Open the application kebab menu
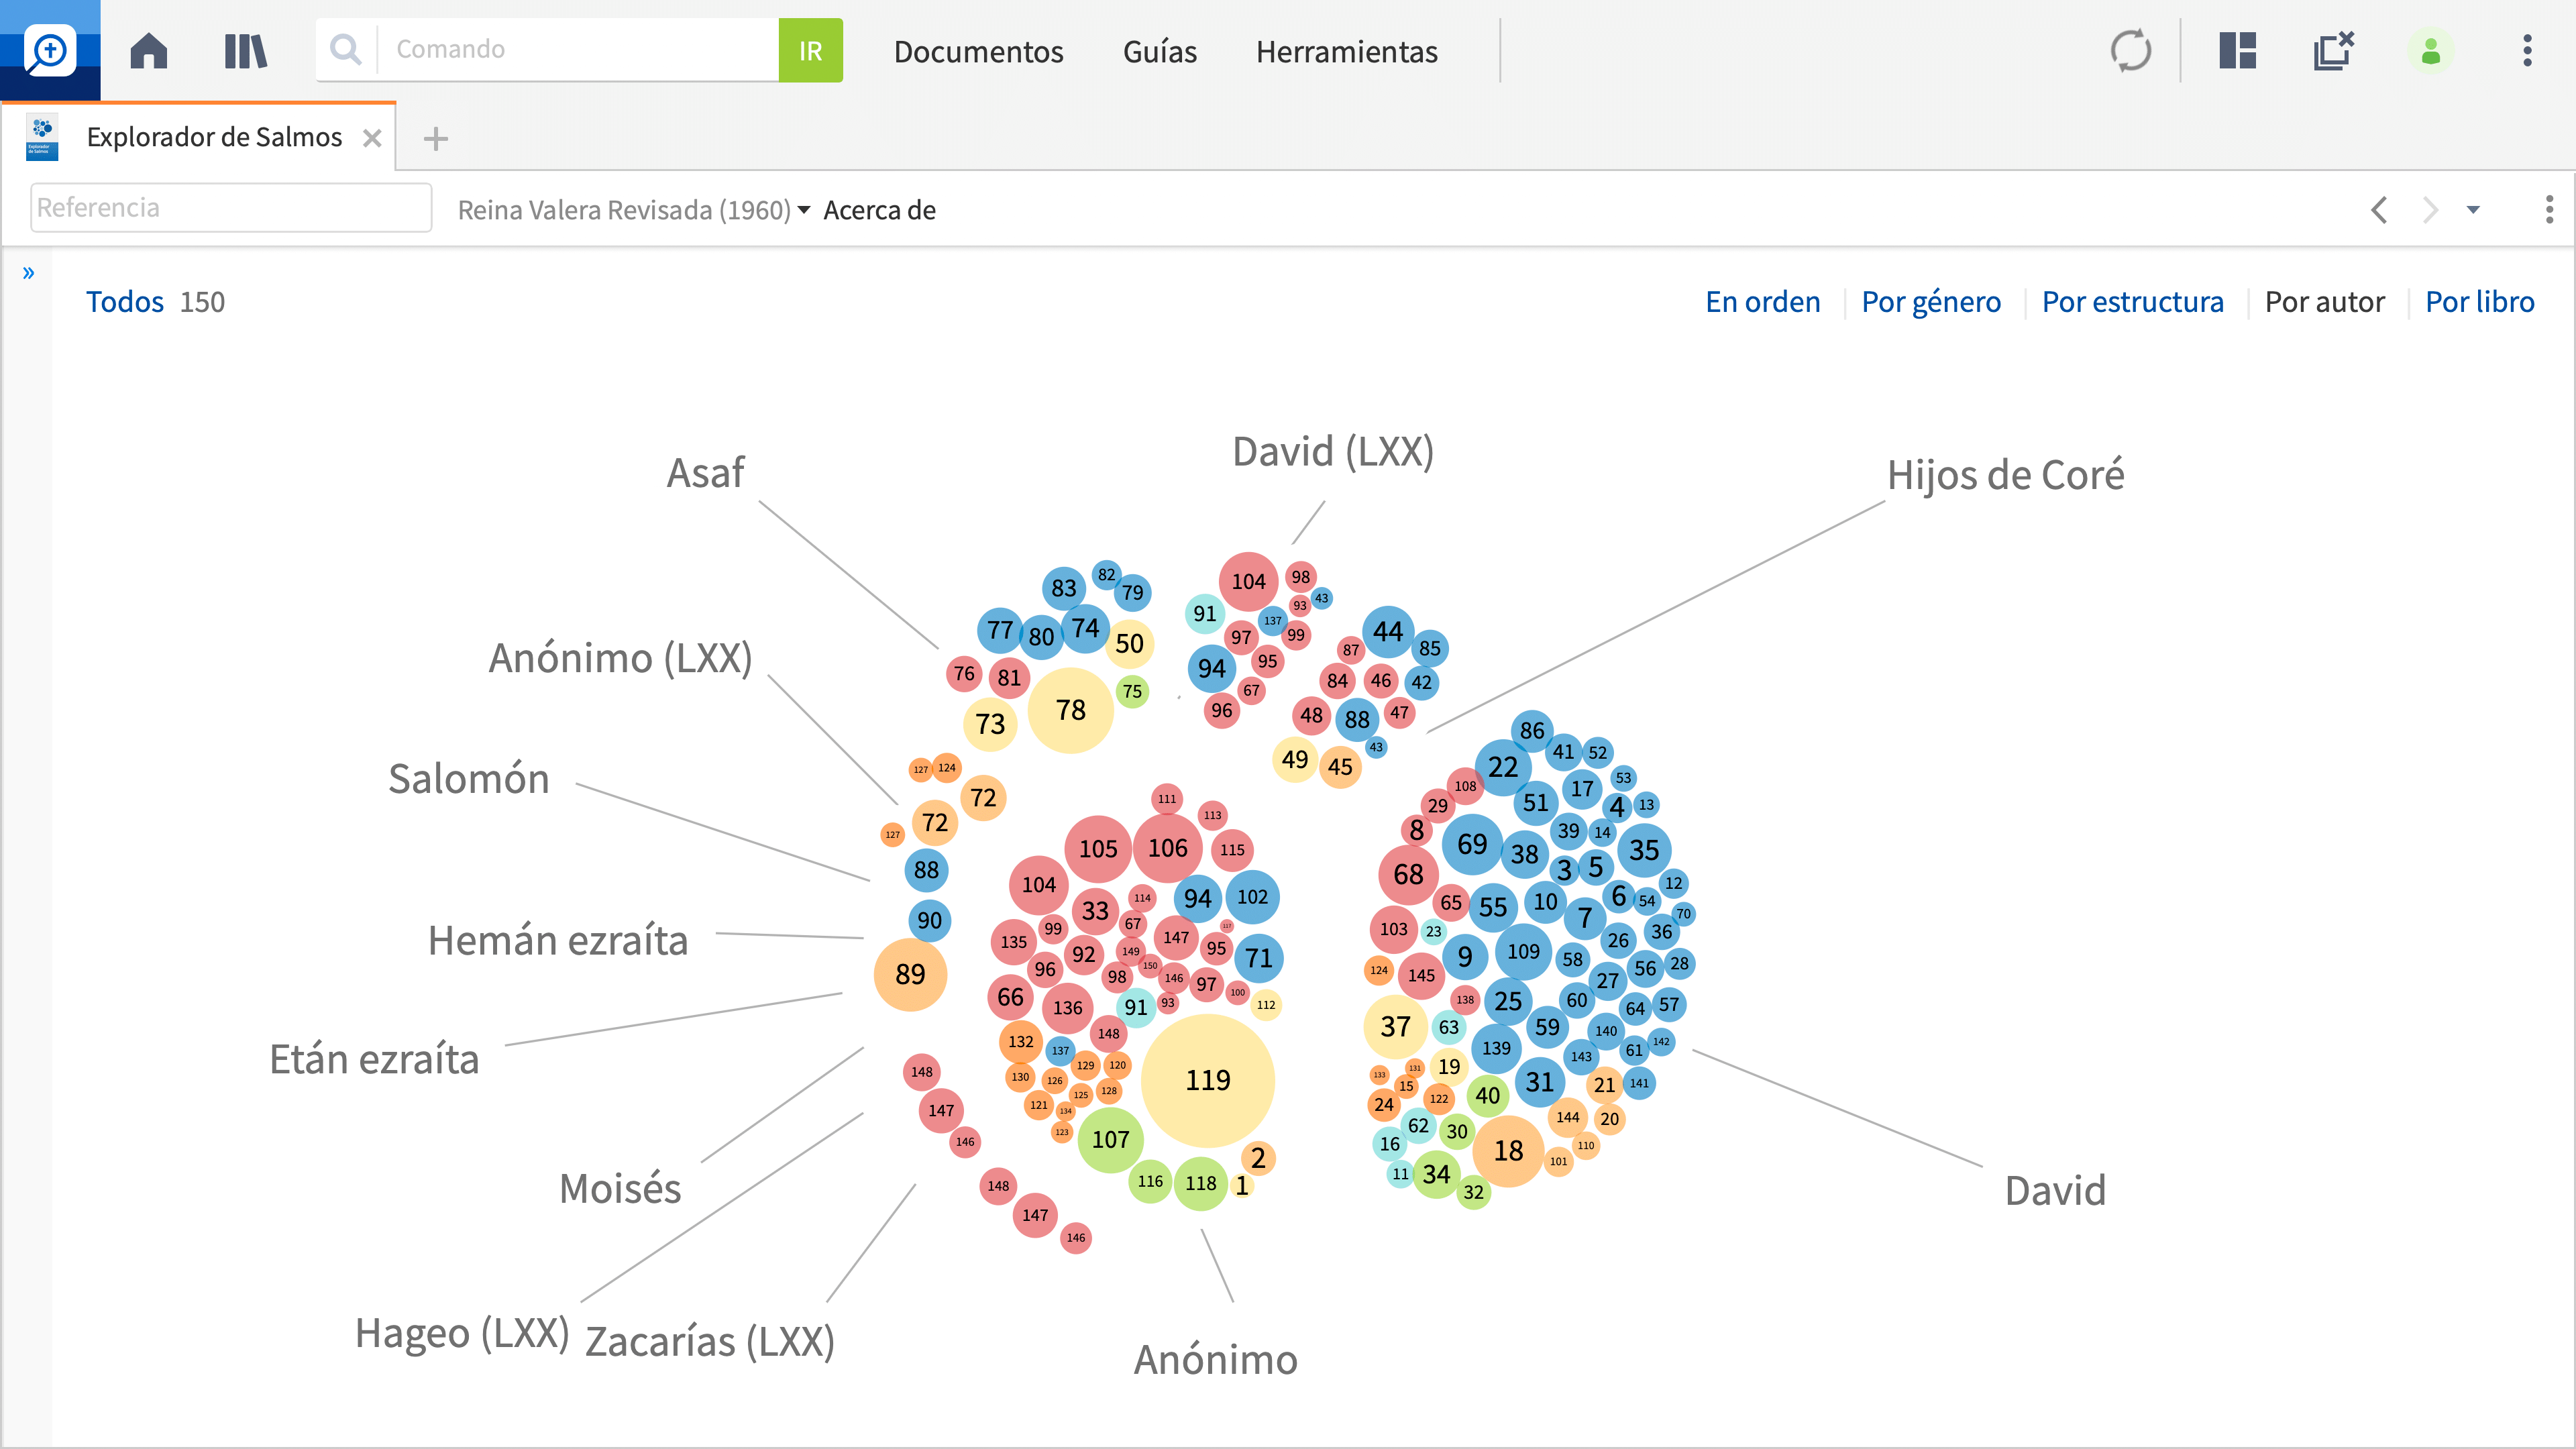Viewport: 2576px width, 1449px height. (x=2527, y=50)
